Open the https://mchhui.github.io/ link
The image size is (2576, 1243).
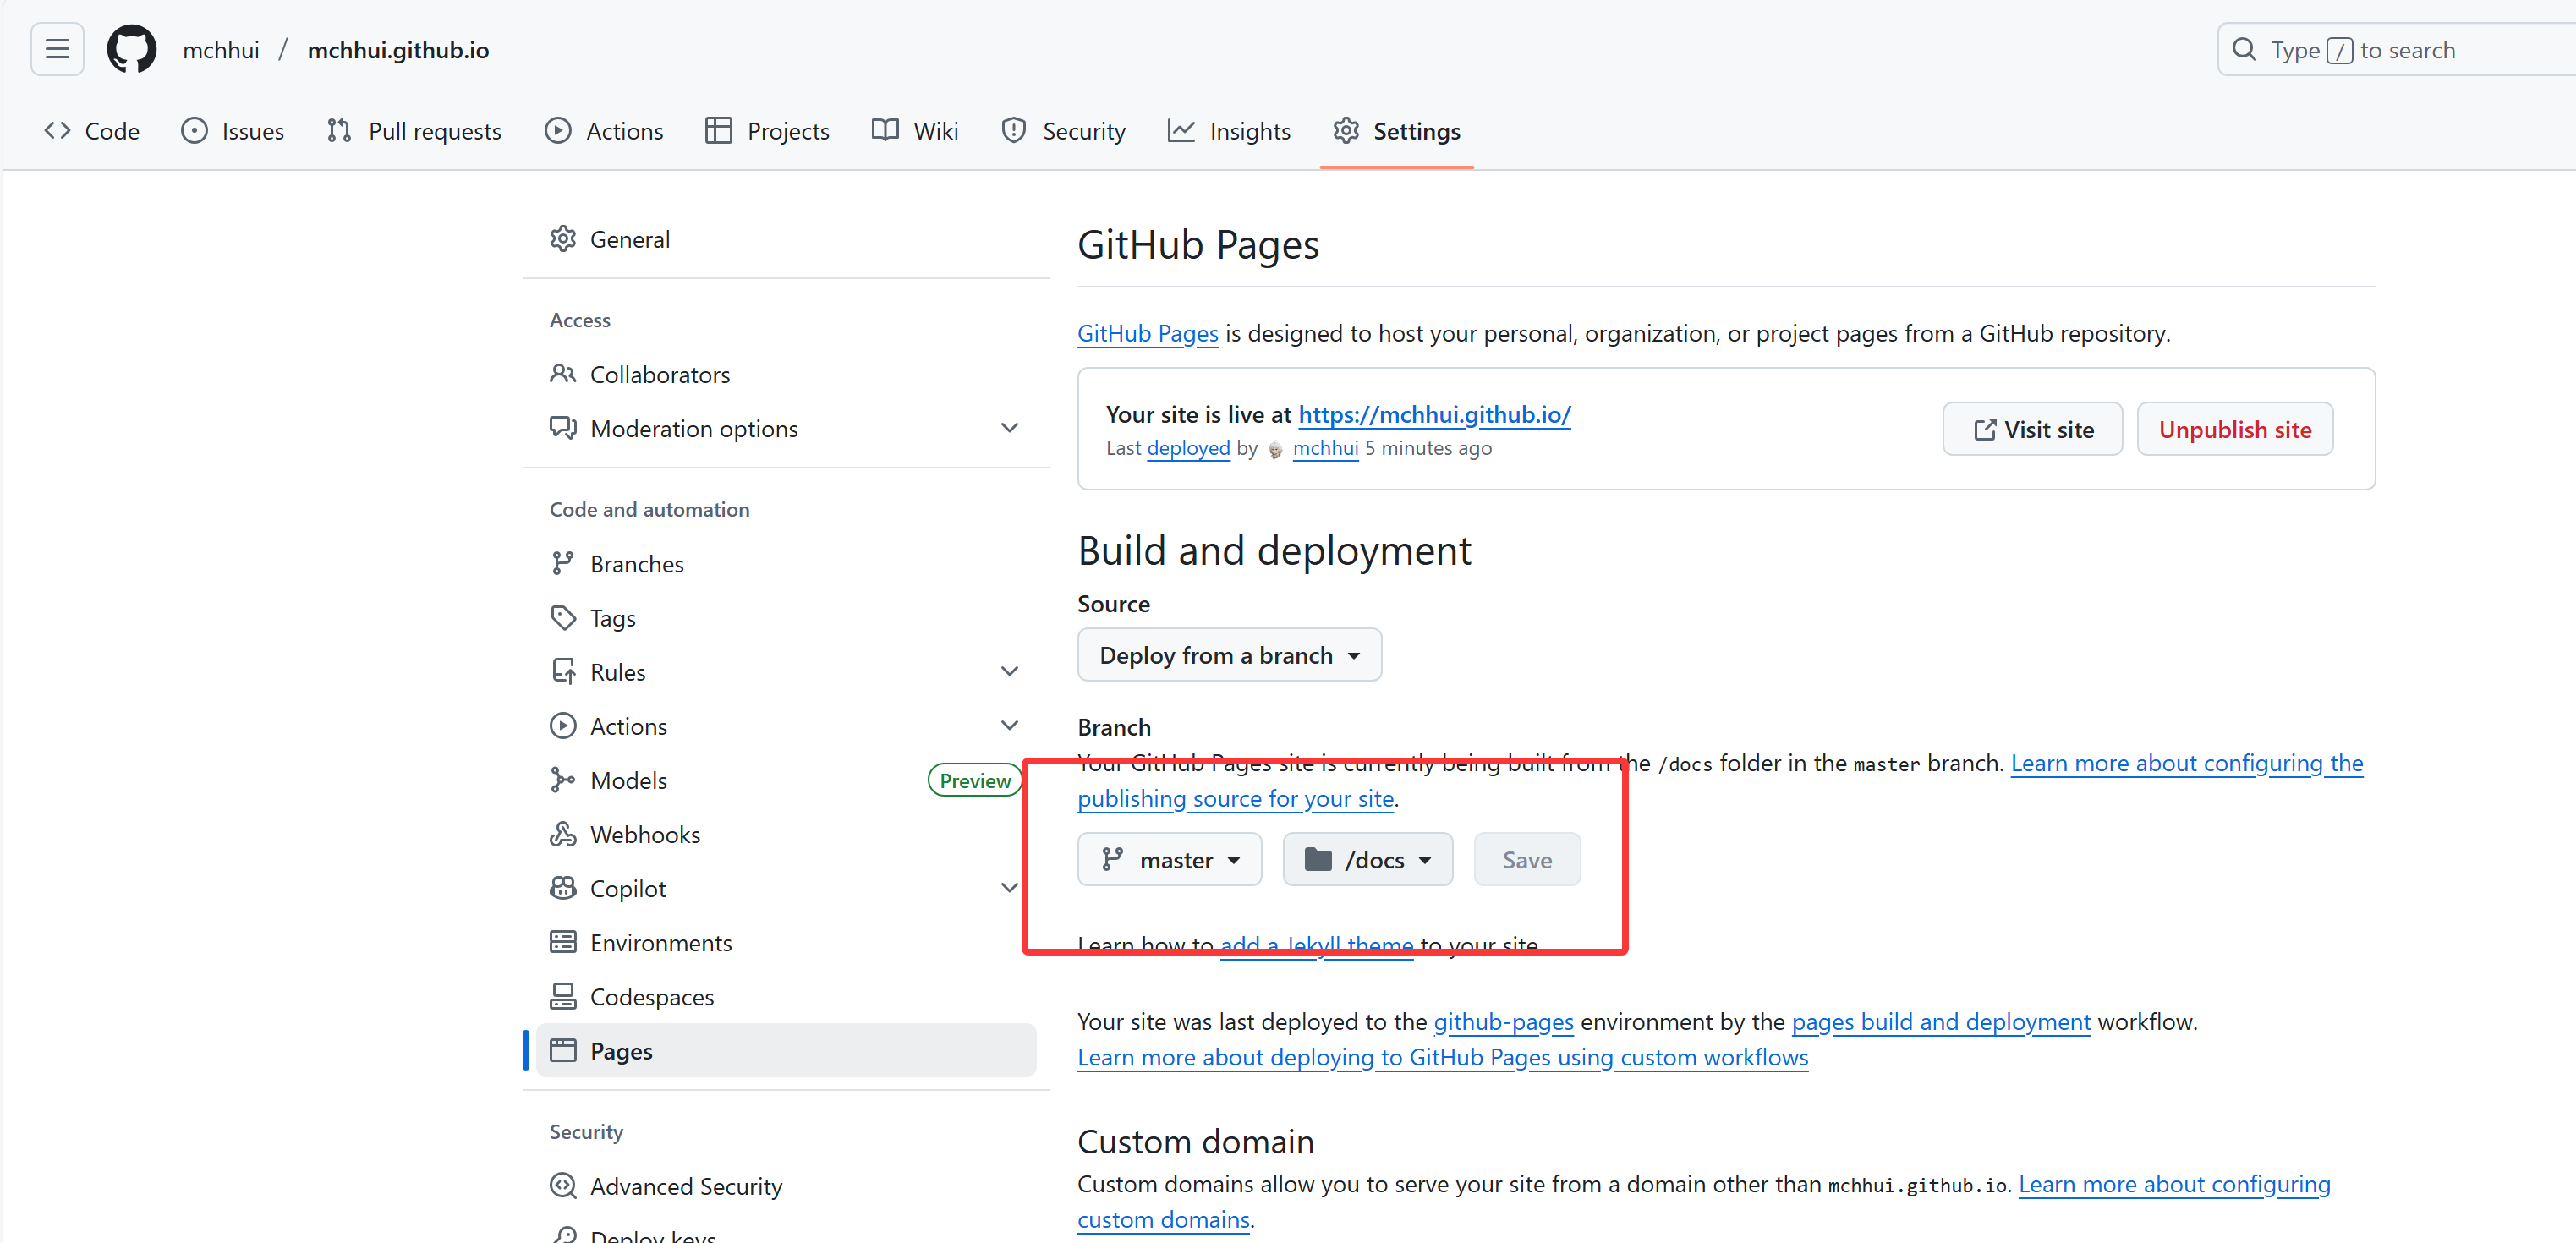1434,414
